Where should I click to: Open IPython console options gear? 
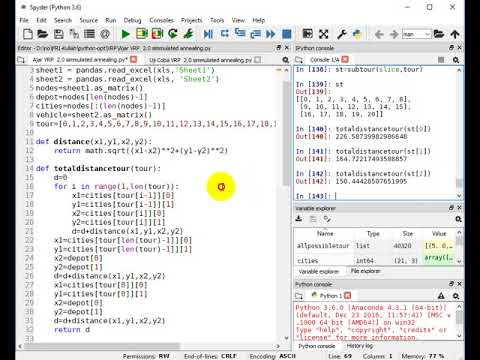click(456, 60)
